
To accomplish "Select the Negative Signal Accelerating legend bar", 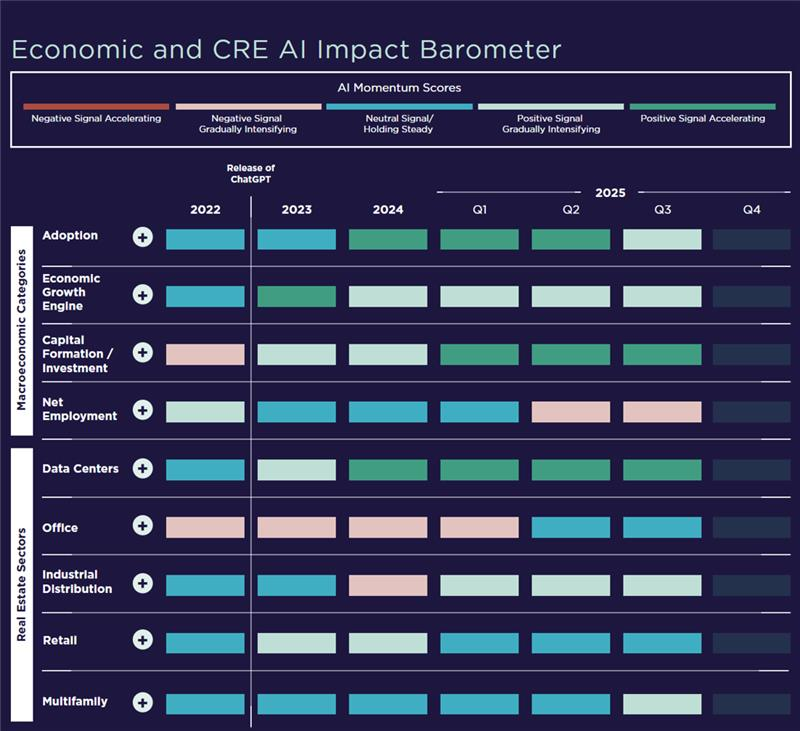I will (96, 106).
